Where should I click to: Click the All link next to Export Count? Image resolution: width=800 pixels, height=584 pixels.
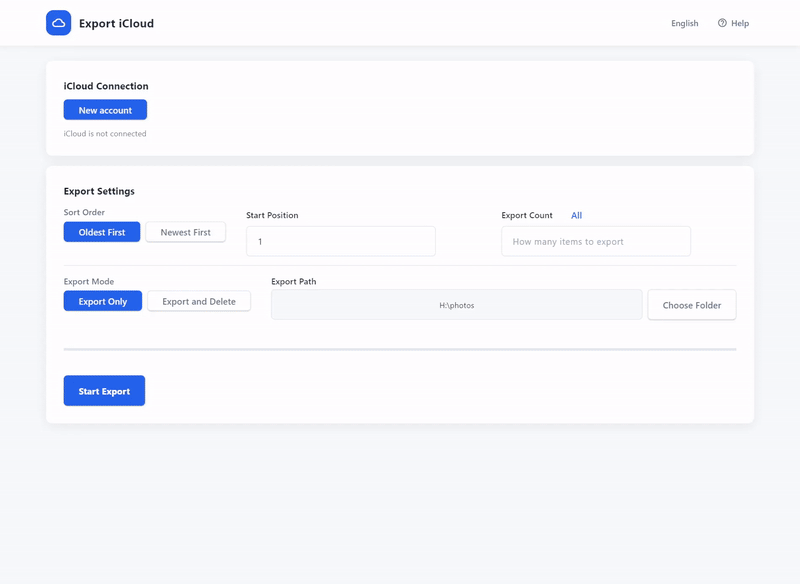[x=576, y=215]
